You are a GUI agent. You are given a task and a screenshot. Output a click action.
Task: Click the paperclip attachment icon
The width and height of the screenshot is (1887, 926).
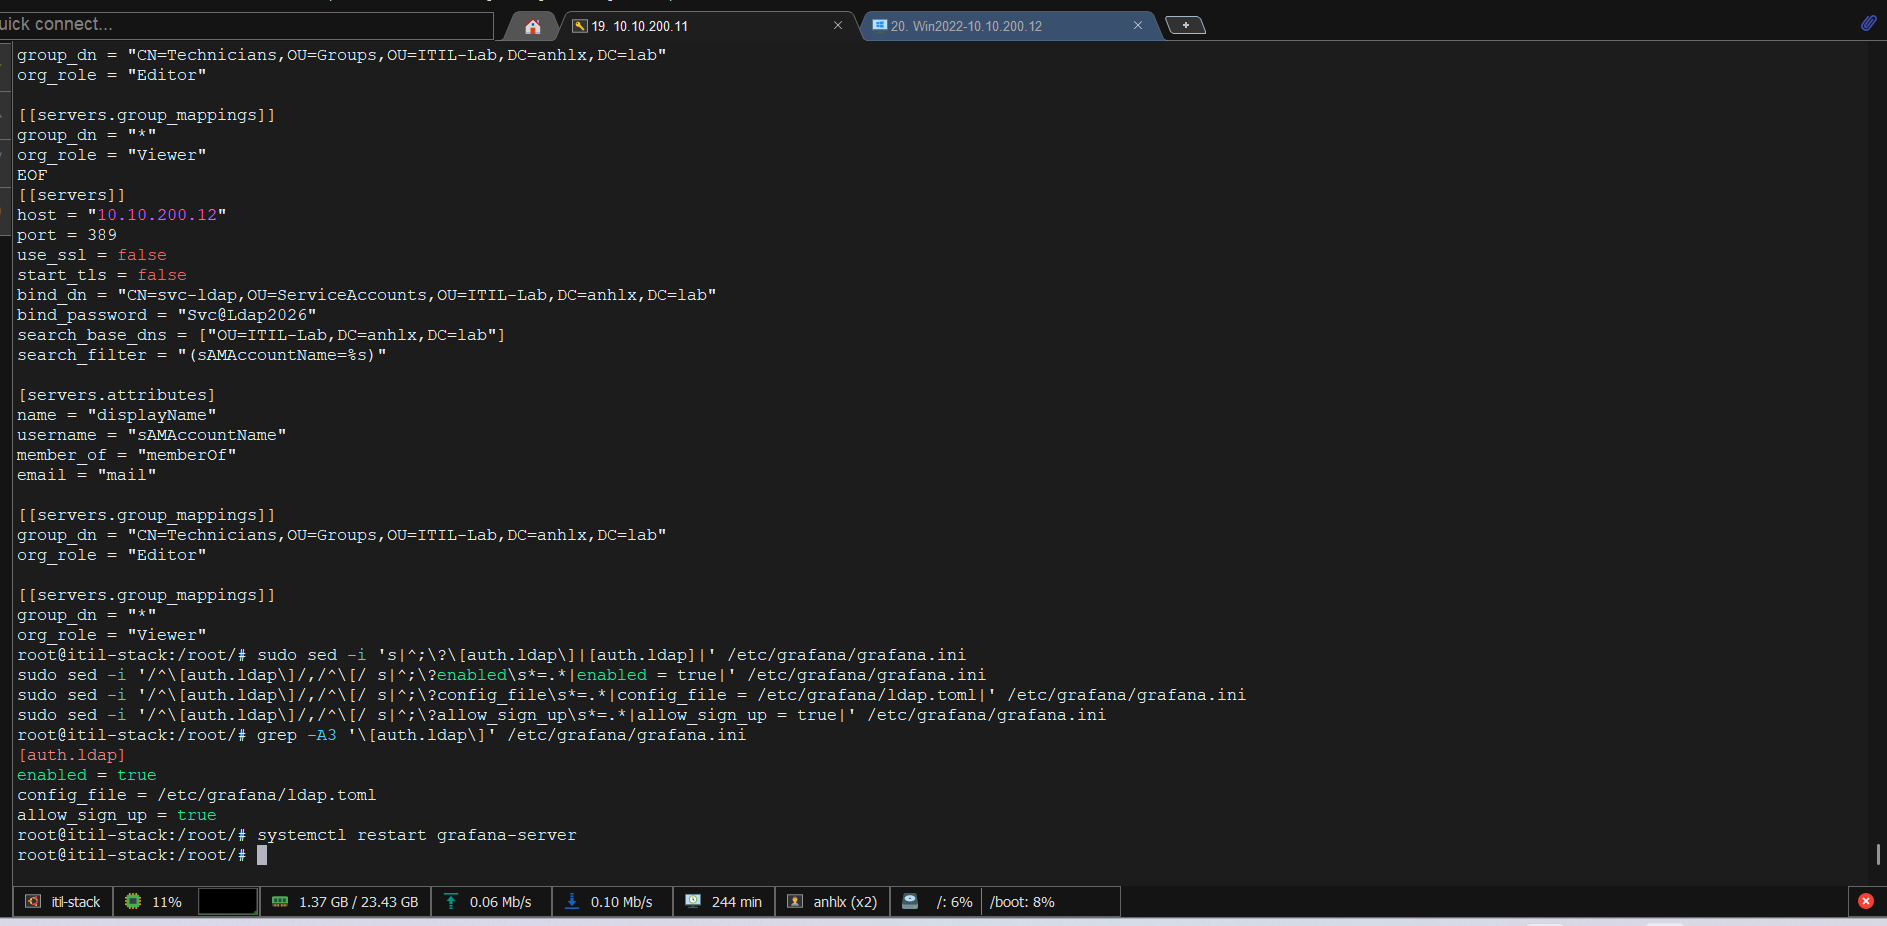(1868, 23)
